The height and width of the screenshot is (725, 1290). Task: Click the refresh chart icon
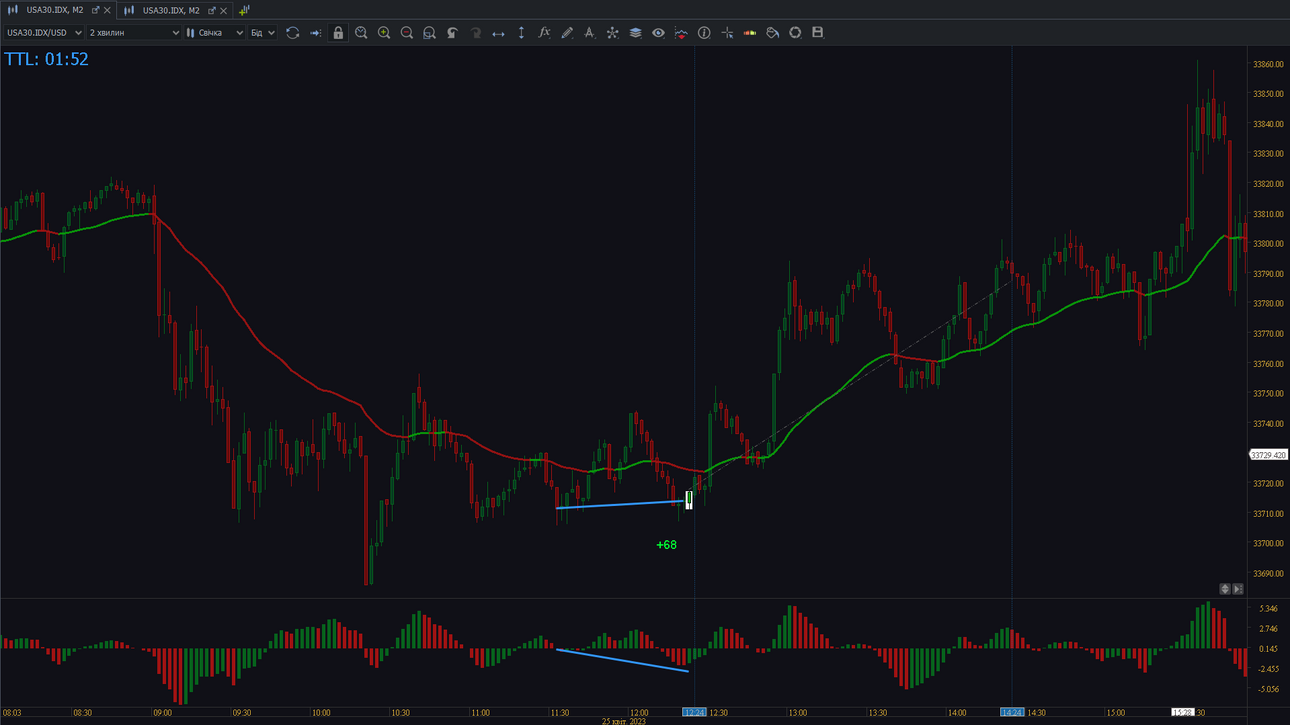[293, 33]
